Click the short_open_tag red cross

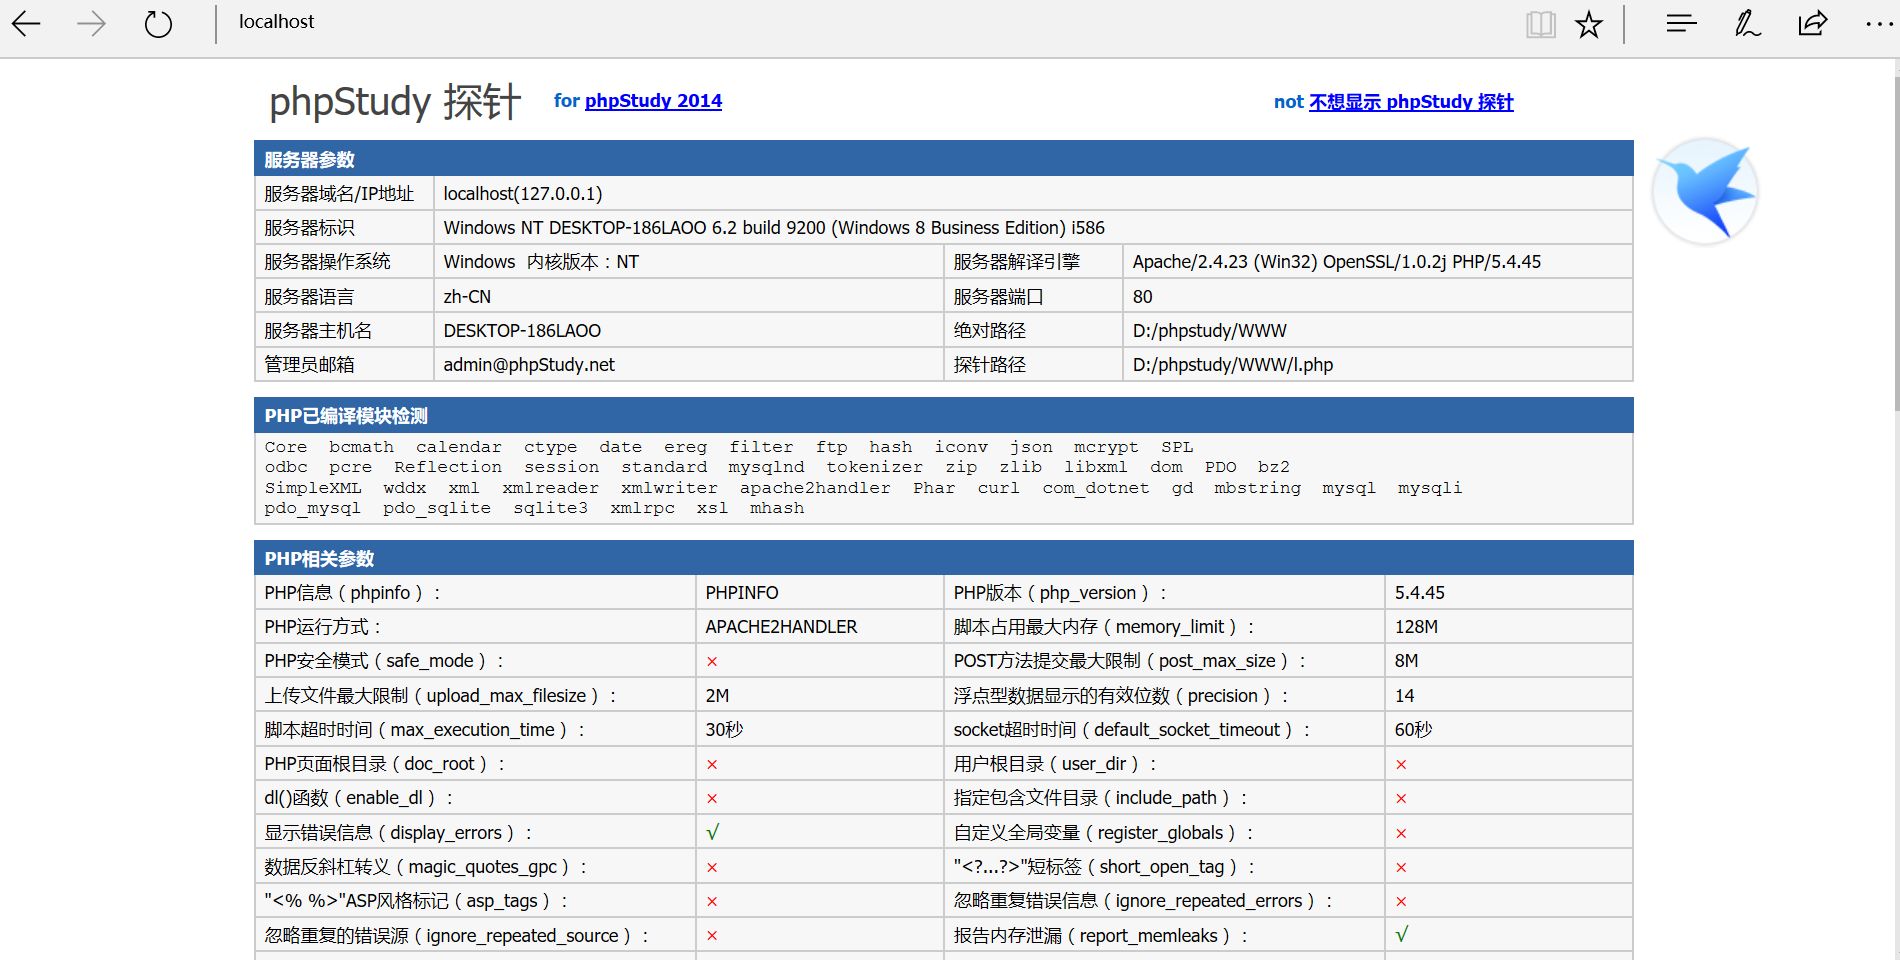point(1401,868)
